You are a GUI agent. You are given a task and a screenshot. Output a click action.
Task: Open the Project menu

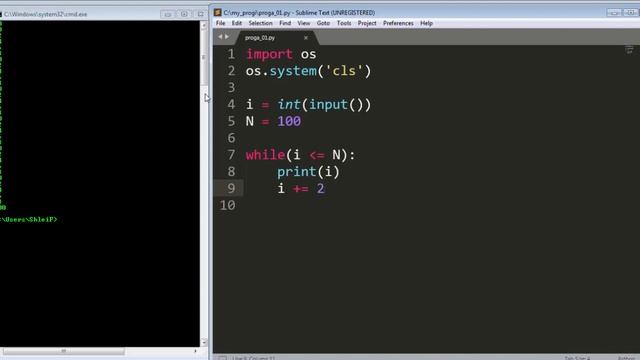tap(367, 23)
